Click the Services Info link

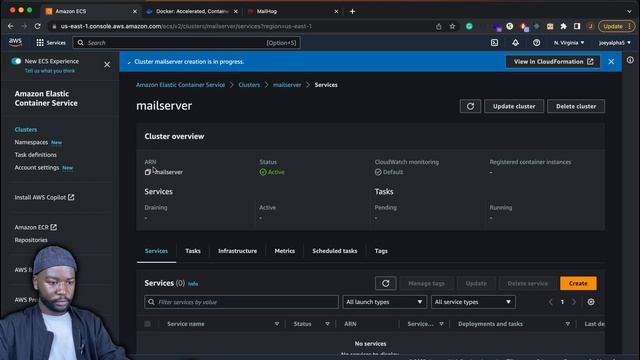pyautogui.click(x=193, y=284)
